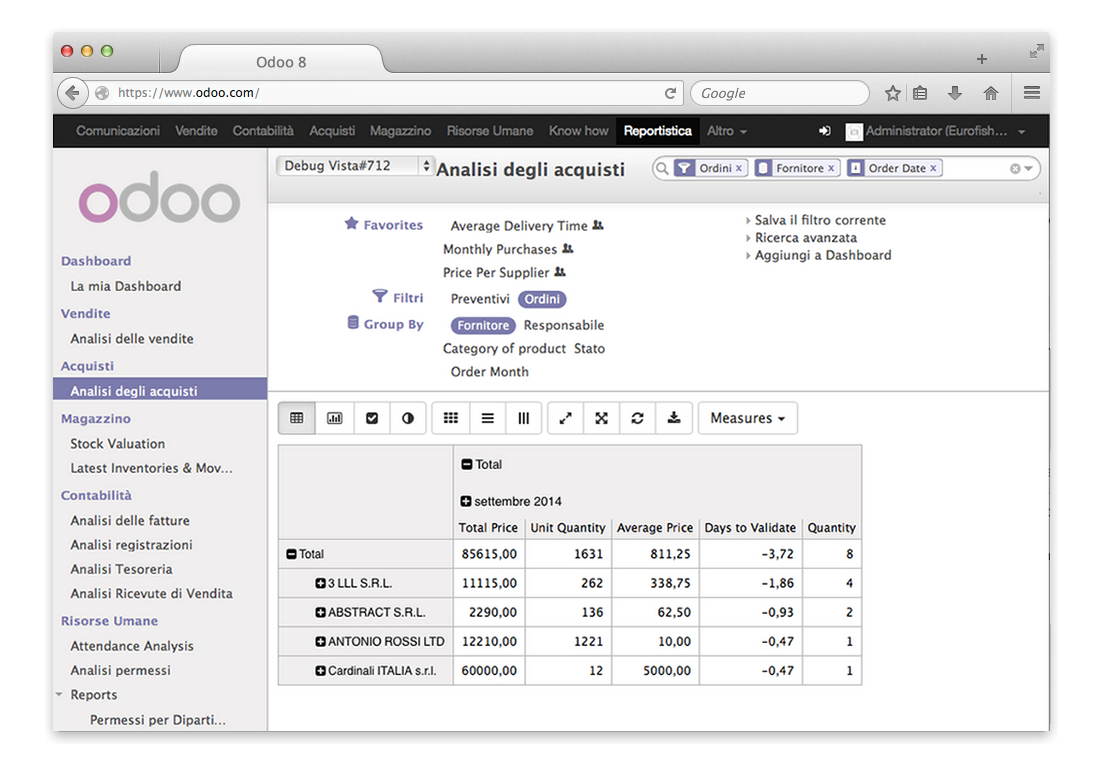The image size is (1106, 767).
Task: Click inside the Google search field
Action: tap(780, 92)
